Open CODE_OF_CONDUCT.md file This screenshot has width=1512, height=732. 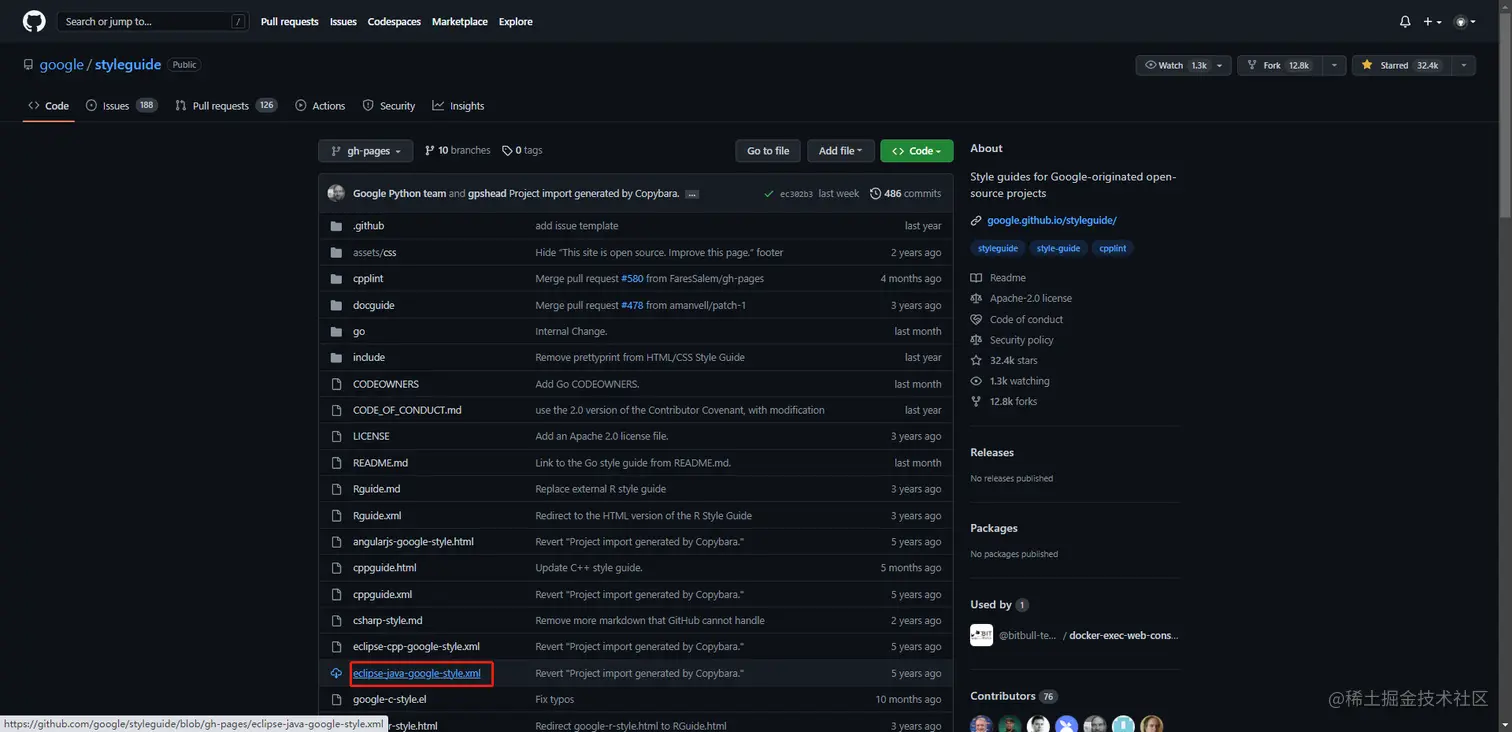407,410
